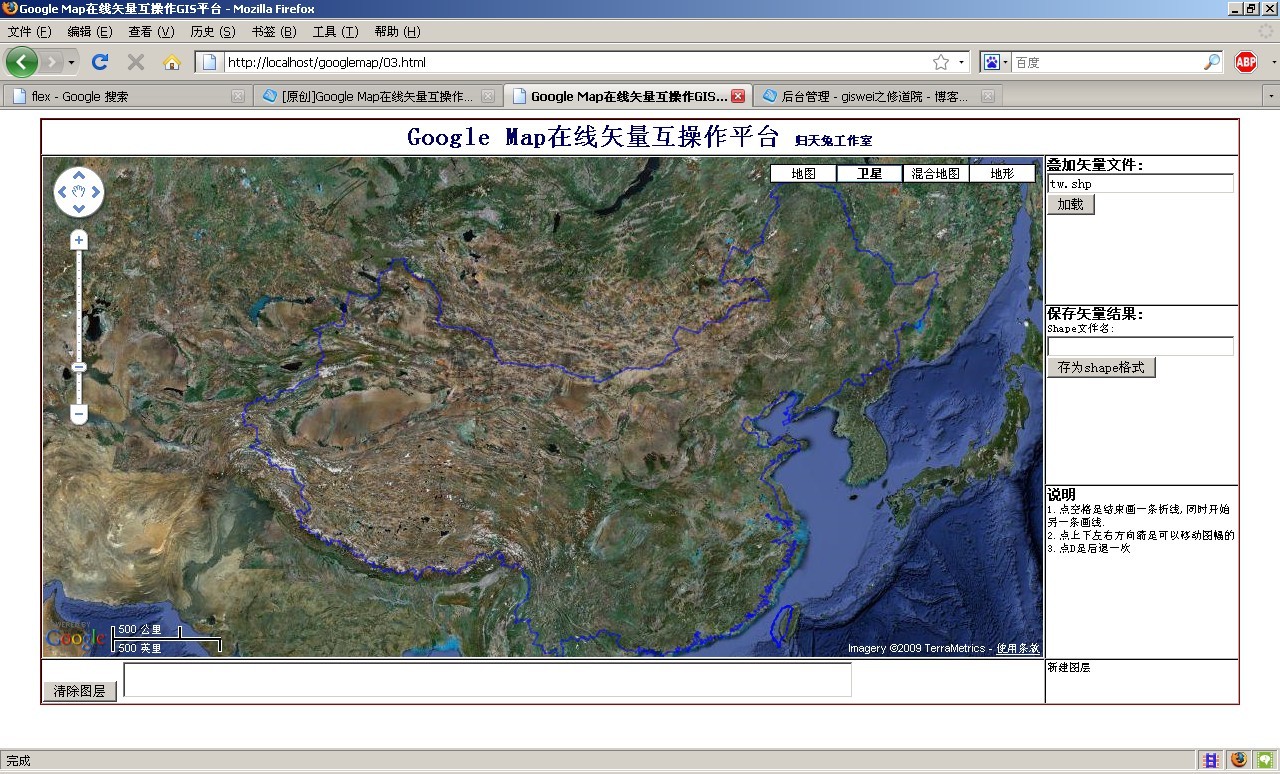This screenshot has width=1280, height=774.
Task: Switch to the 后台管理 giswei tab
Action: 877,97
